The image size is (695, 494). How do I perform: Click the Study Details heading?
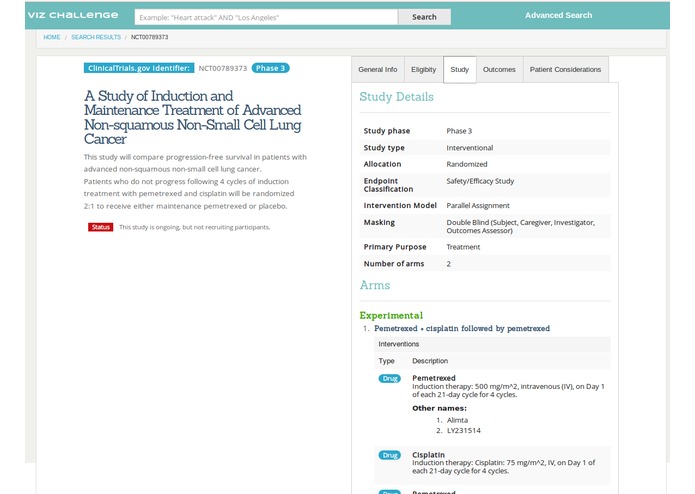tap(396, 97)
